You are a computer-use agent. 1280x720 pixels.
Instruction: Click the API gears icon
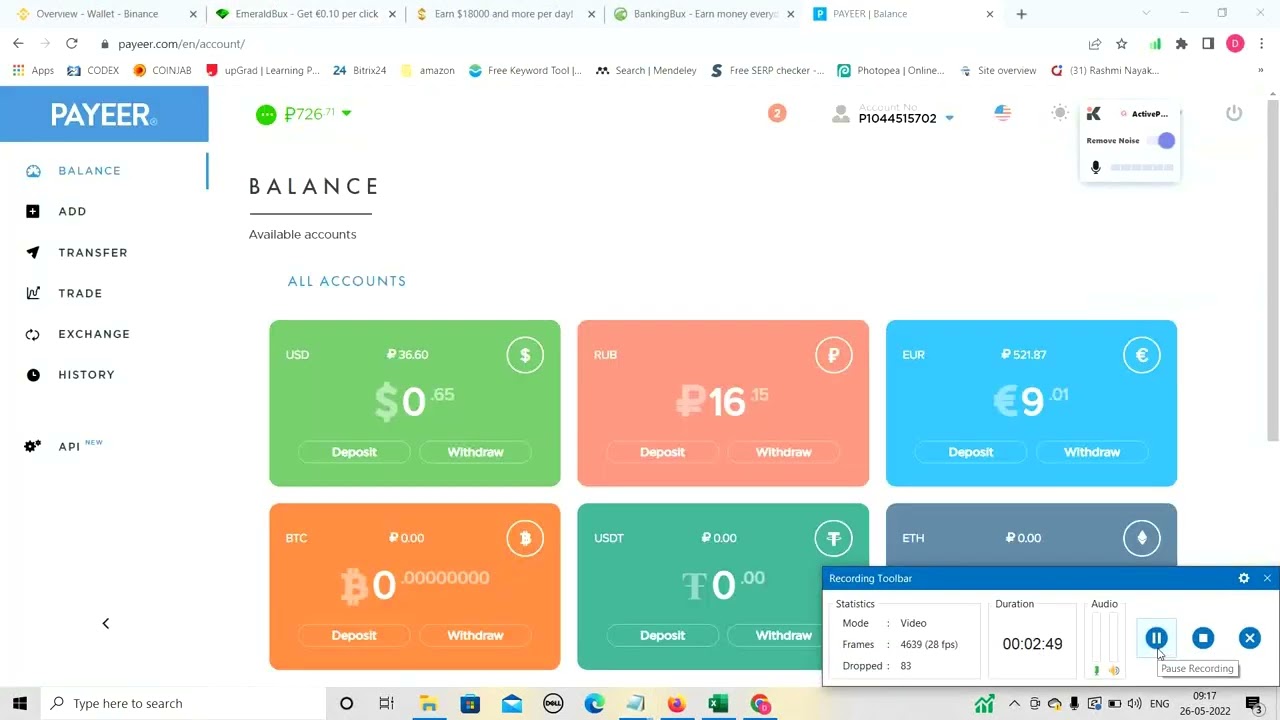33,446
